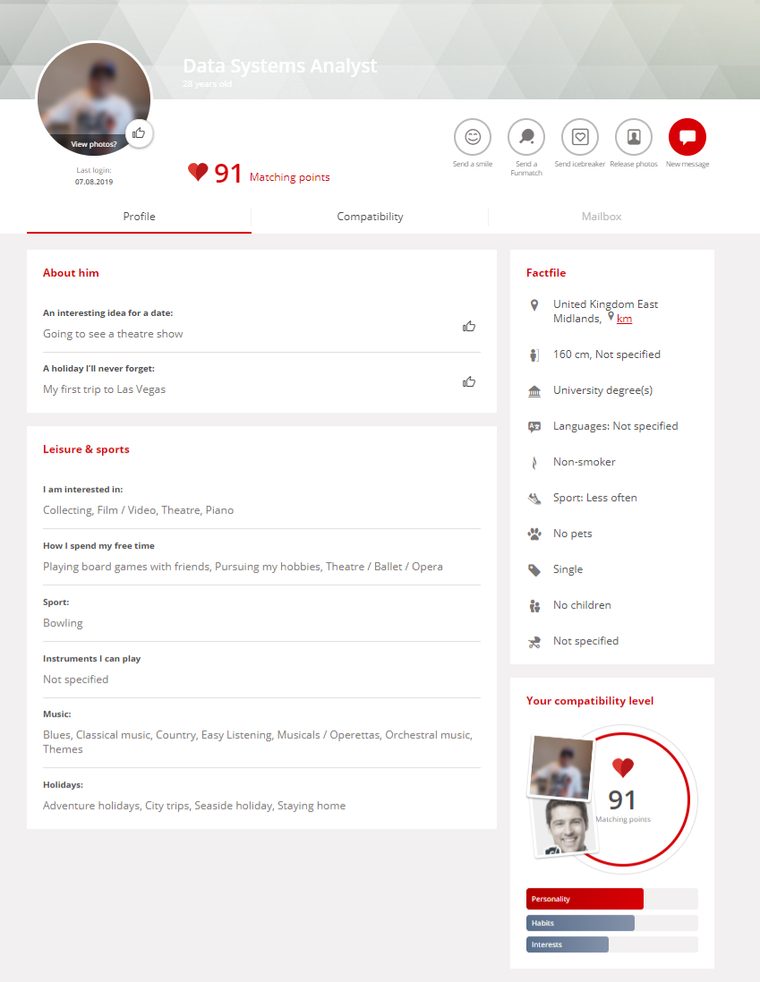View photos on the profile picture
Image resolution: width=760 pixels, height=982 pixels.
pyautogui.click(x=93, y=144)
